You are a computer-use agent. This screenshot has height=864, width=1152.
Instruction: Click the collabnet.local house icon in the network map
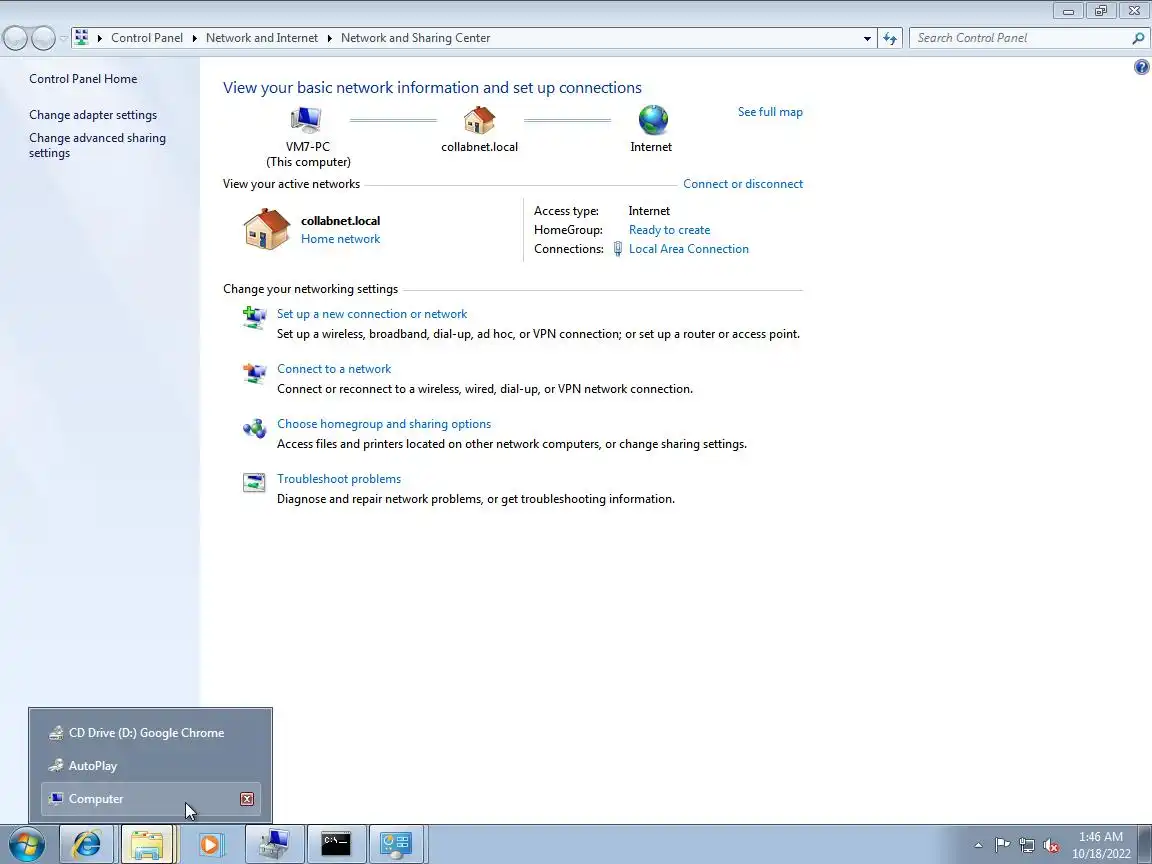click(479, 120)
